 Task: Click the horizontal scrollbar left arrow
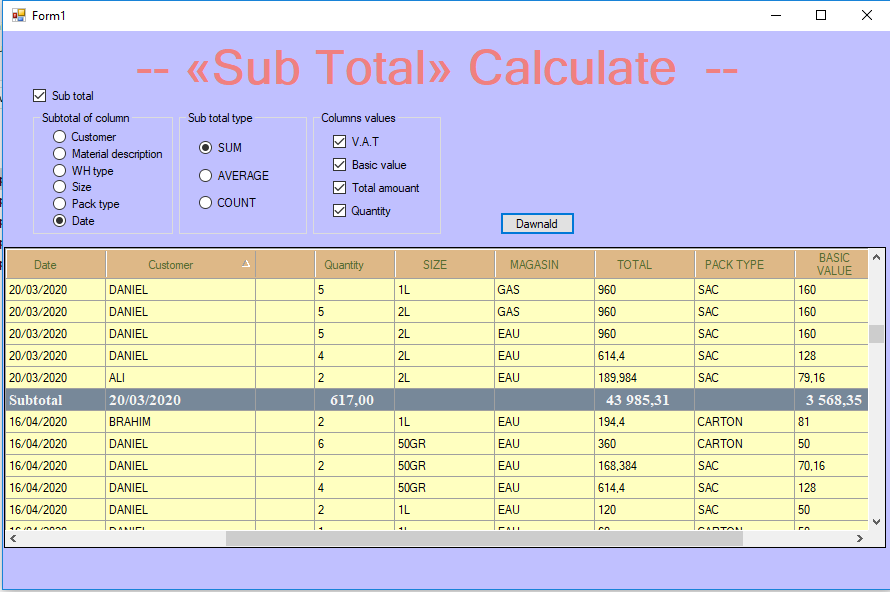[x=13, y=538]
